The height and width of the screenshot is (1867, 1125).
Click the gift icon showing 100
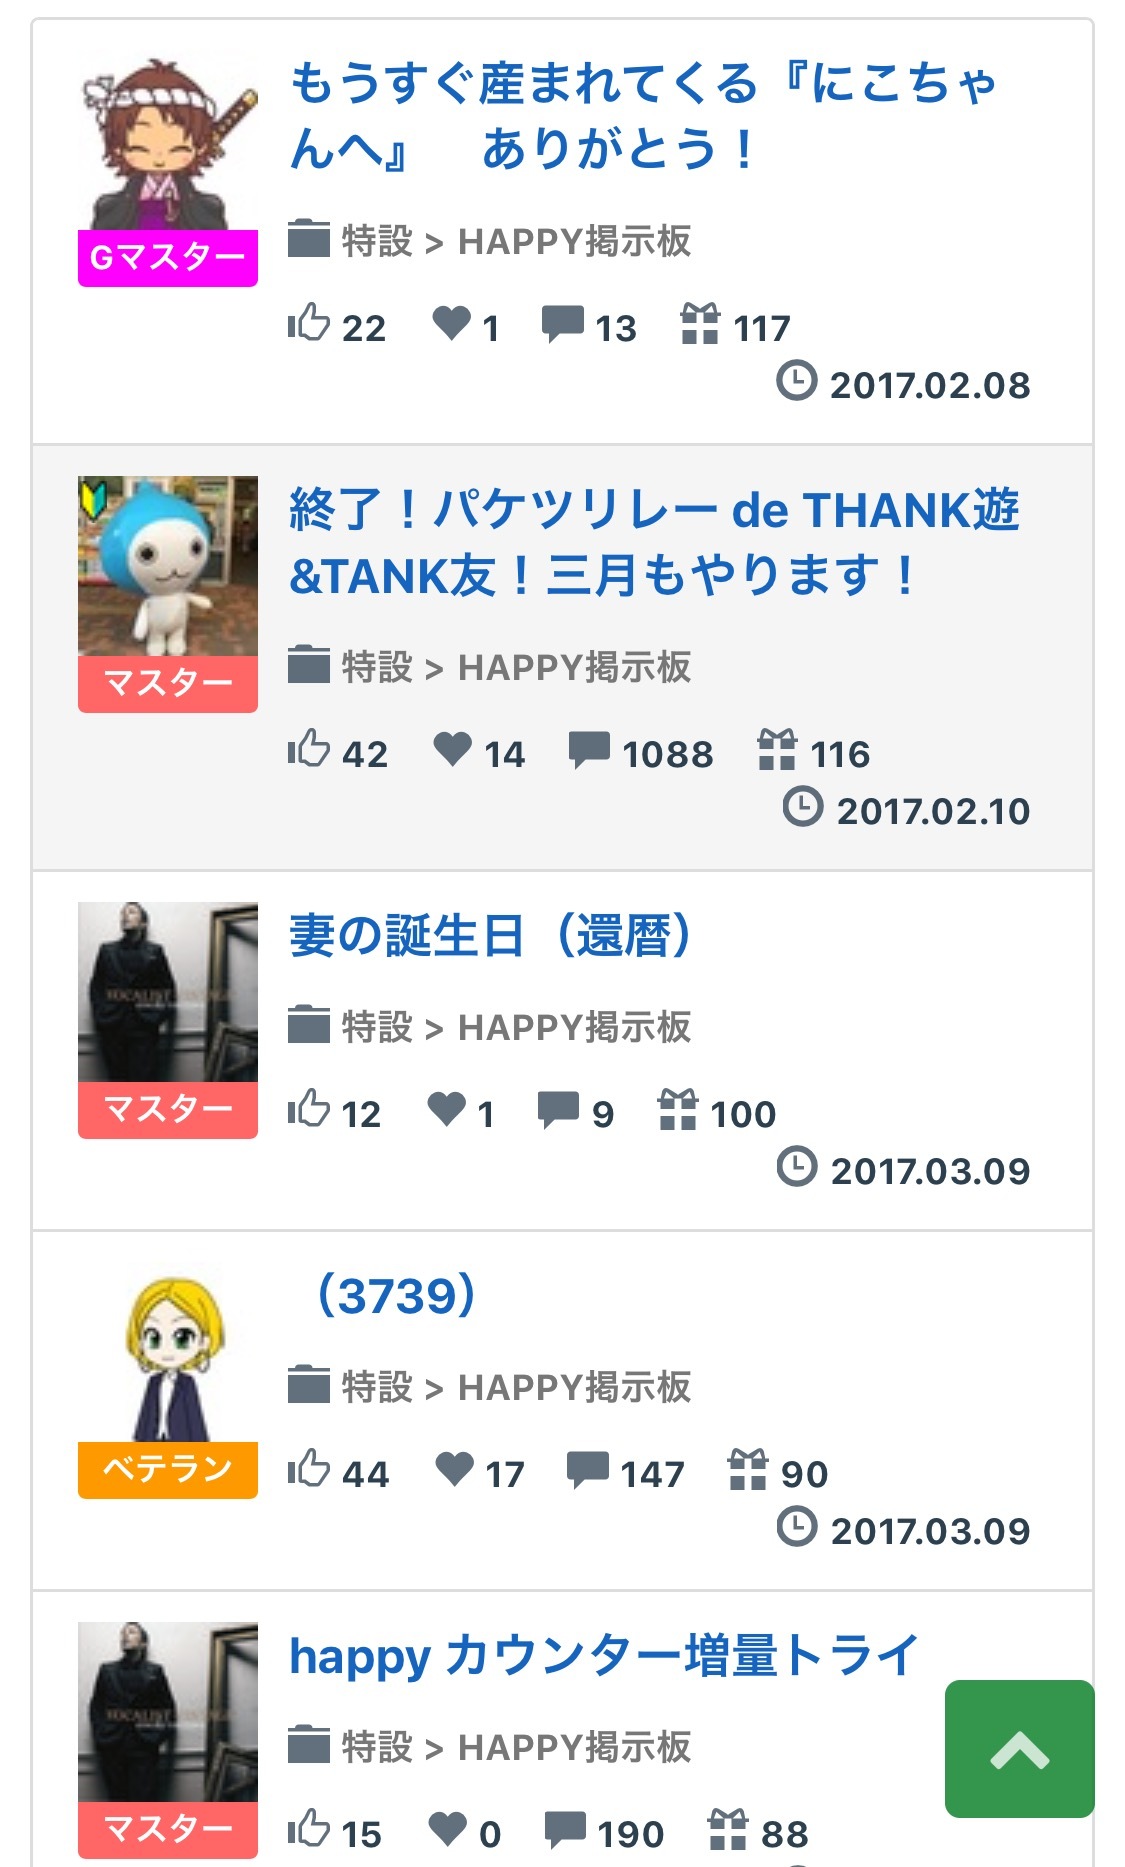(677, 1109)
